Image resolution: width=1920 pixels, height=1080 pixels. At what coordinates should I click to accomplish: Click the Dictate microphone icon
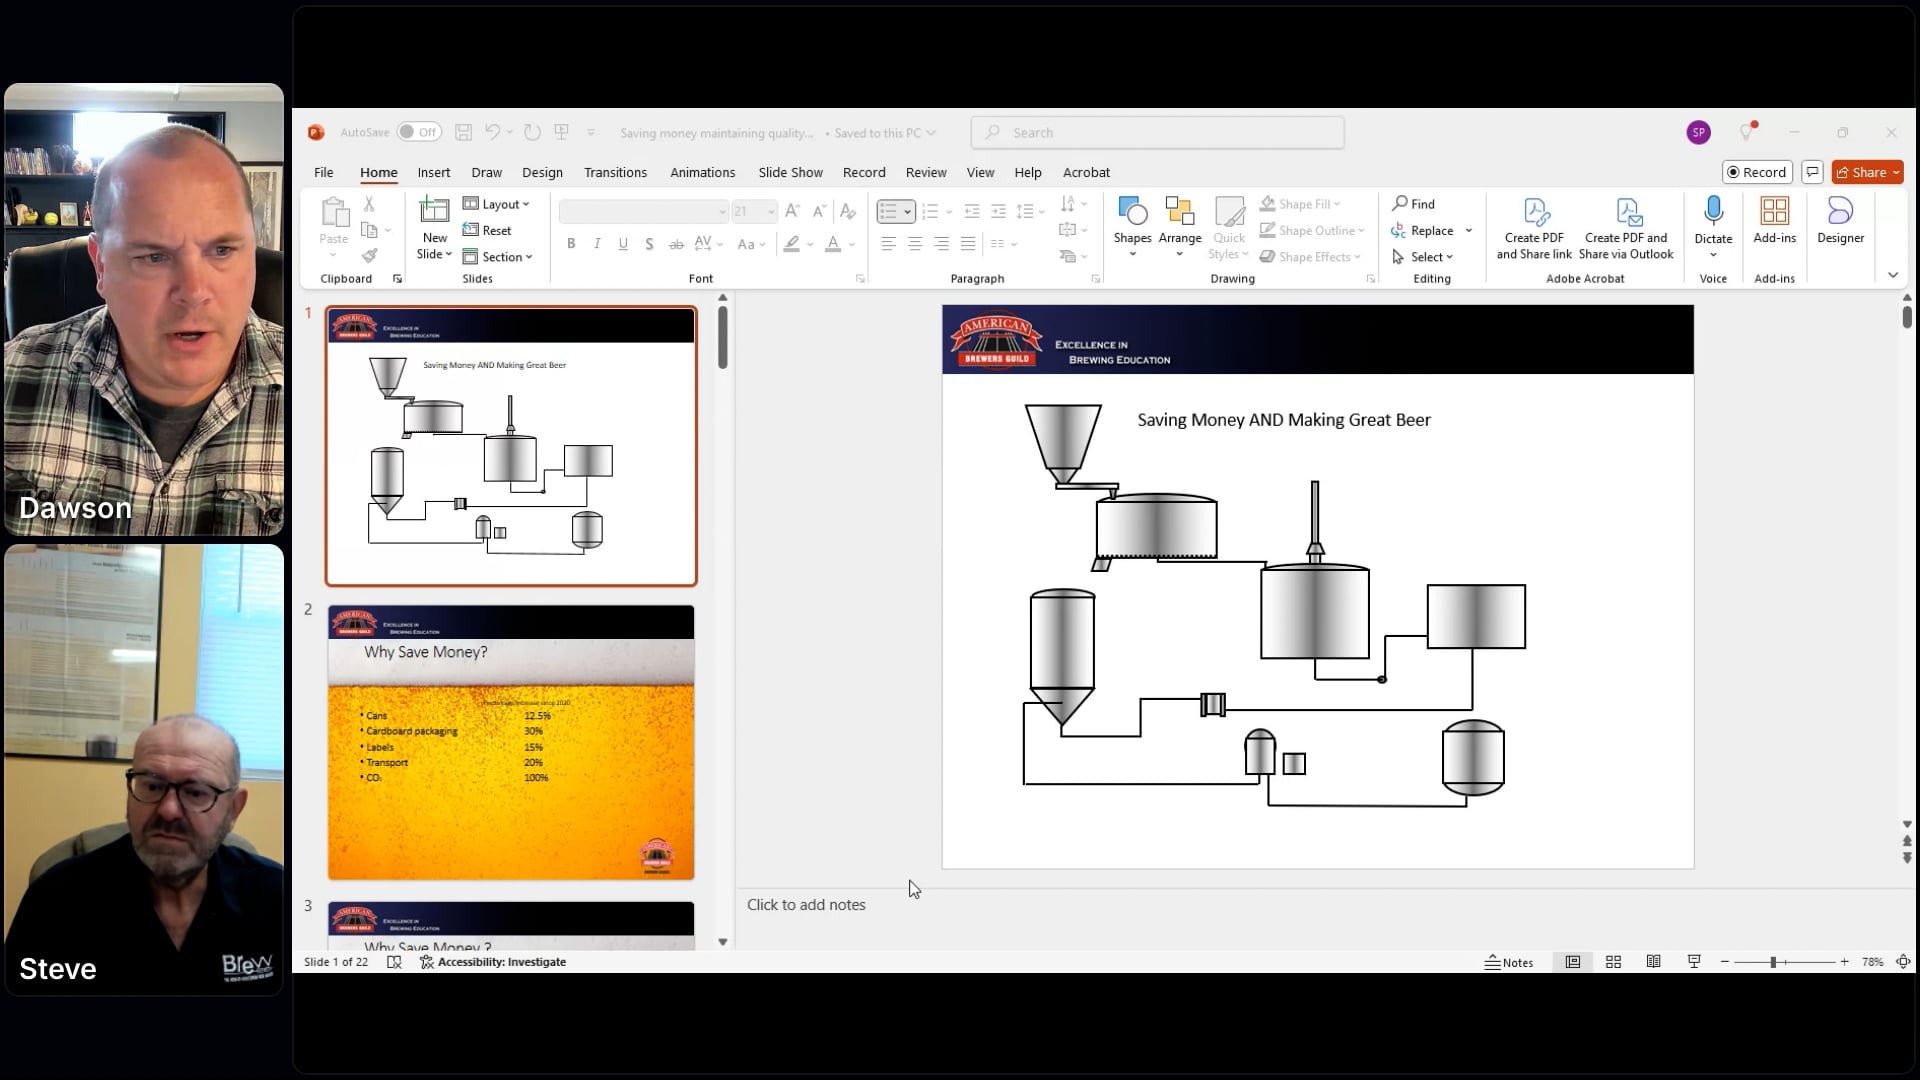pyautogui.click(x=1713, y=212)
